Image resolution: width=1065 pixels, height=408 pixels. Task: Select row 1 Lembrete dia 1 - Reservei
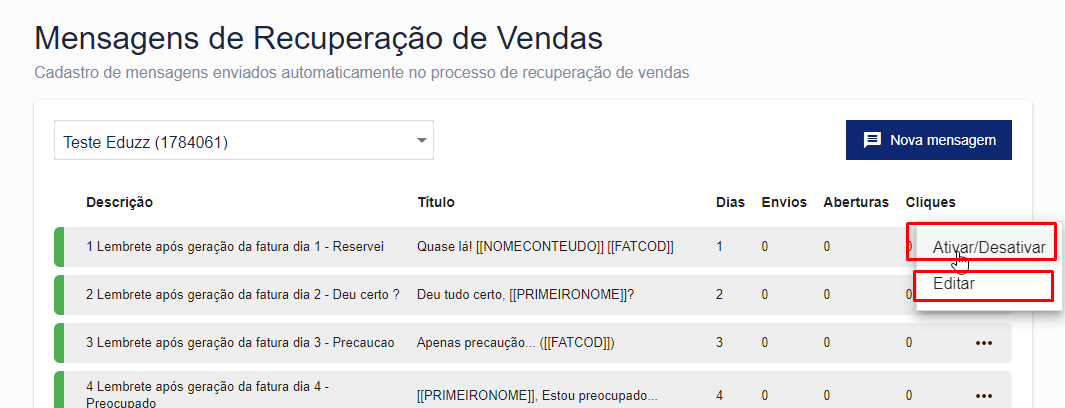click(235, 247)
